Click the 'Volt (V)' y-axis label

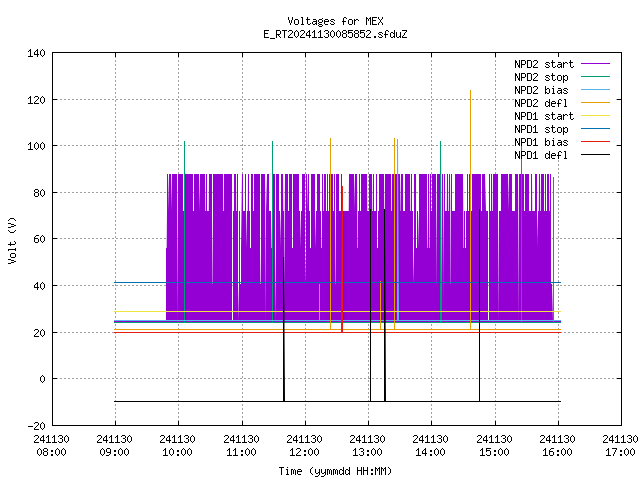tap(12, 240)
